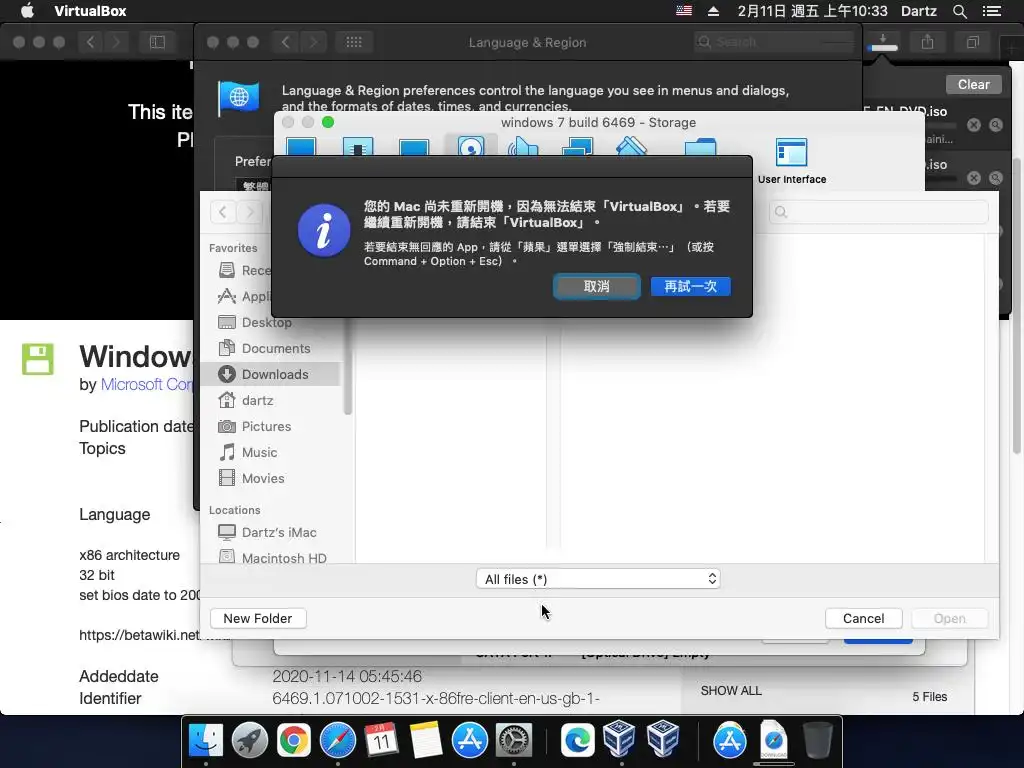
Task: Open Notification Center list icon
Action: click(992, 11)
